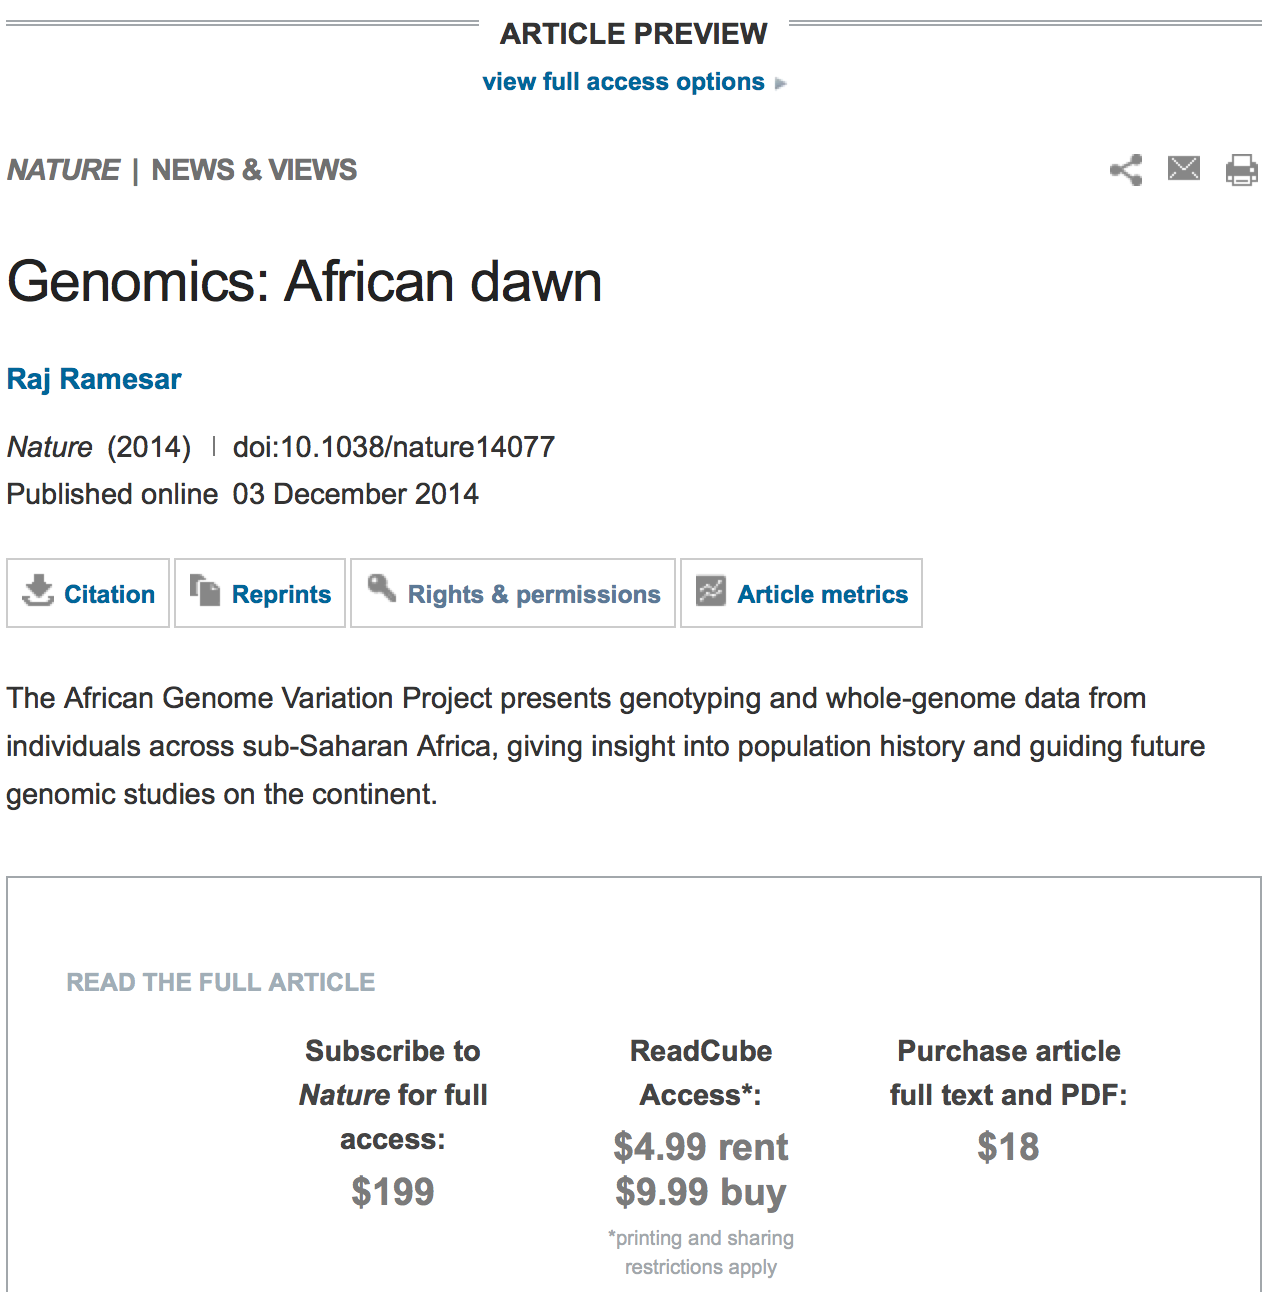The height and width of the screenshot is (1292, 1288).
Task: Click the Citation download icon
Action: click(38, 591)
